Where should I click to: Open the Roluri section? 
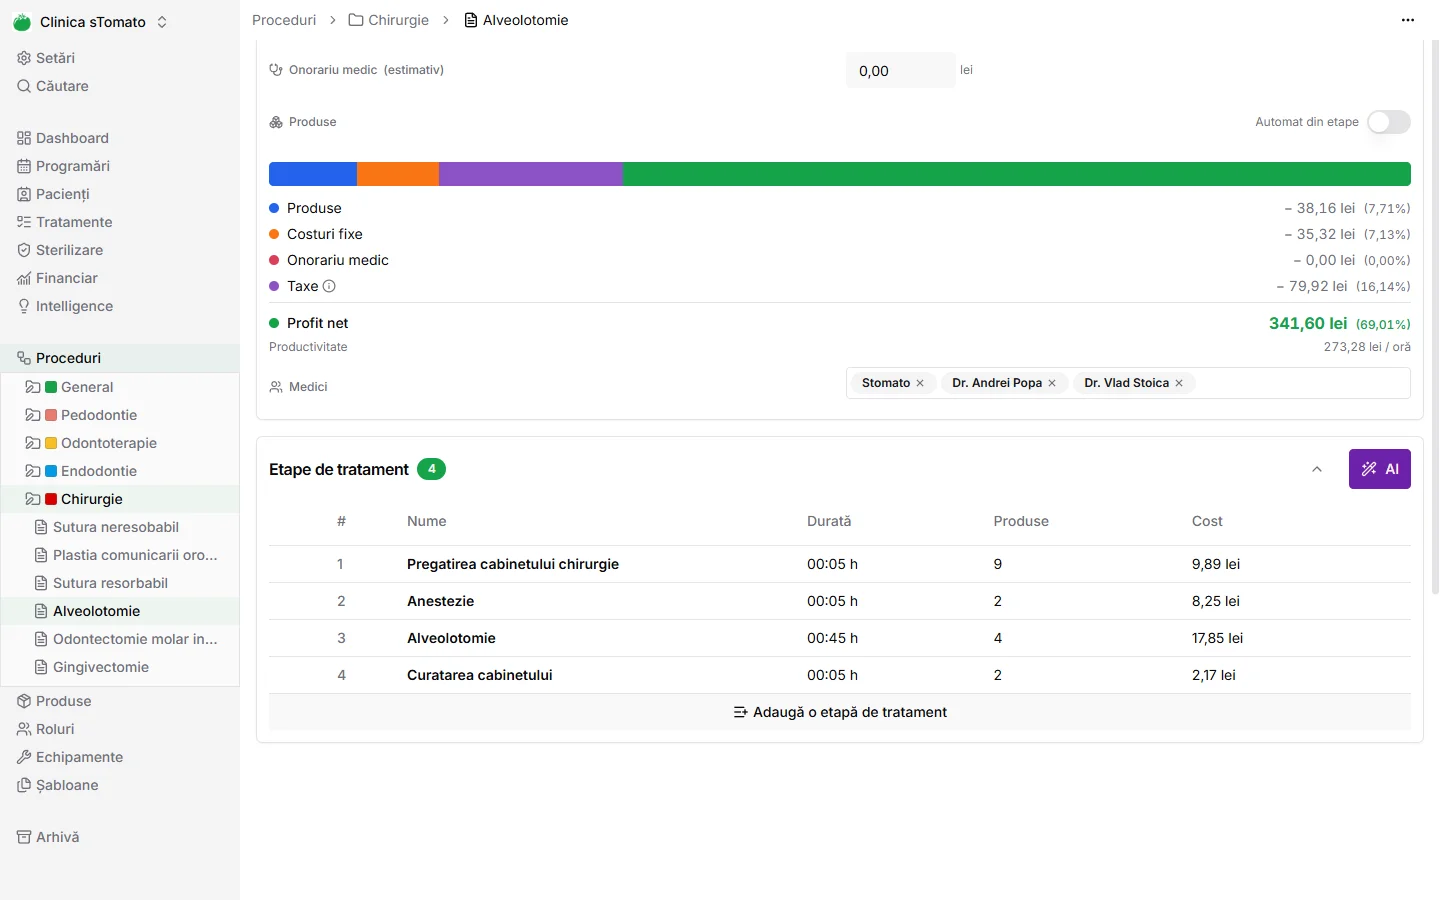coord(45,729)
